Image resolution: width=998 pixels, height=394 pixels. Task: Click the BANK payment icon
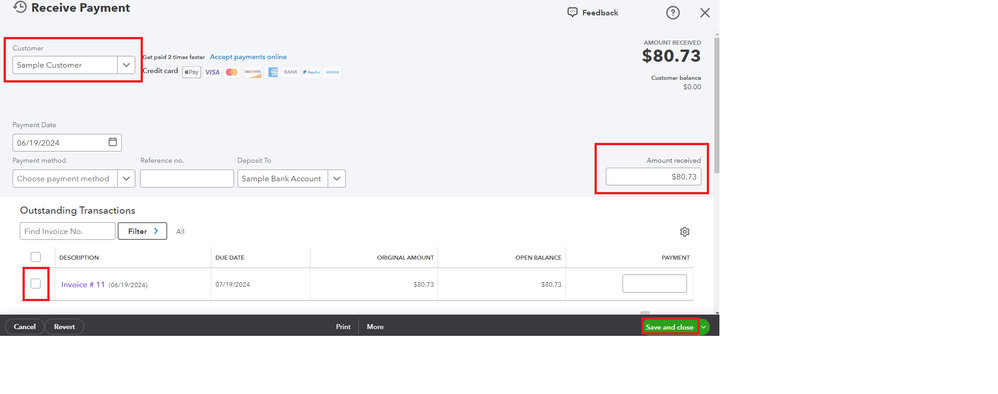291,72
